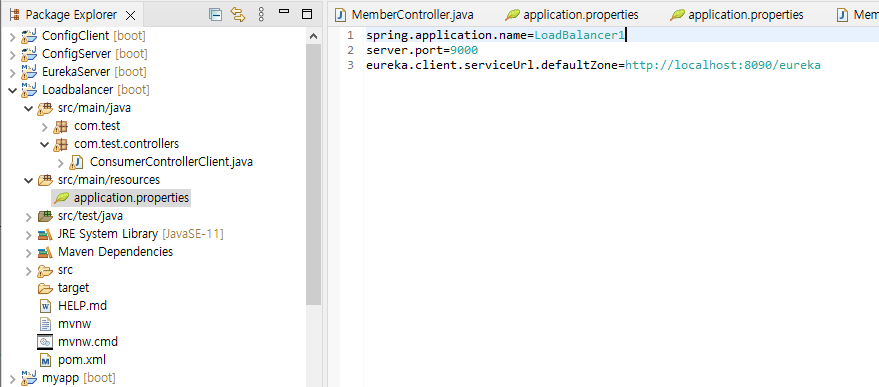Viewport: 879px width, 387px height.
Task: Place cursor on spring.application.name line
Action: 496,35
